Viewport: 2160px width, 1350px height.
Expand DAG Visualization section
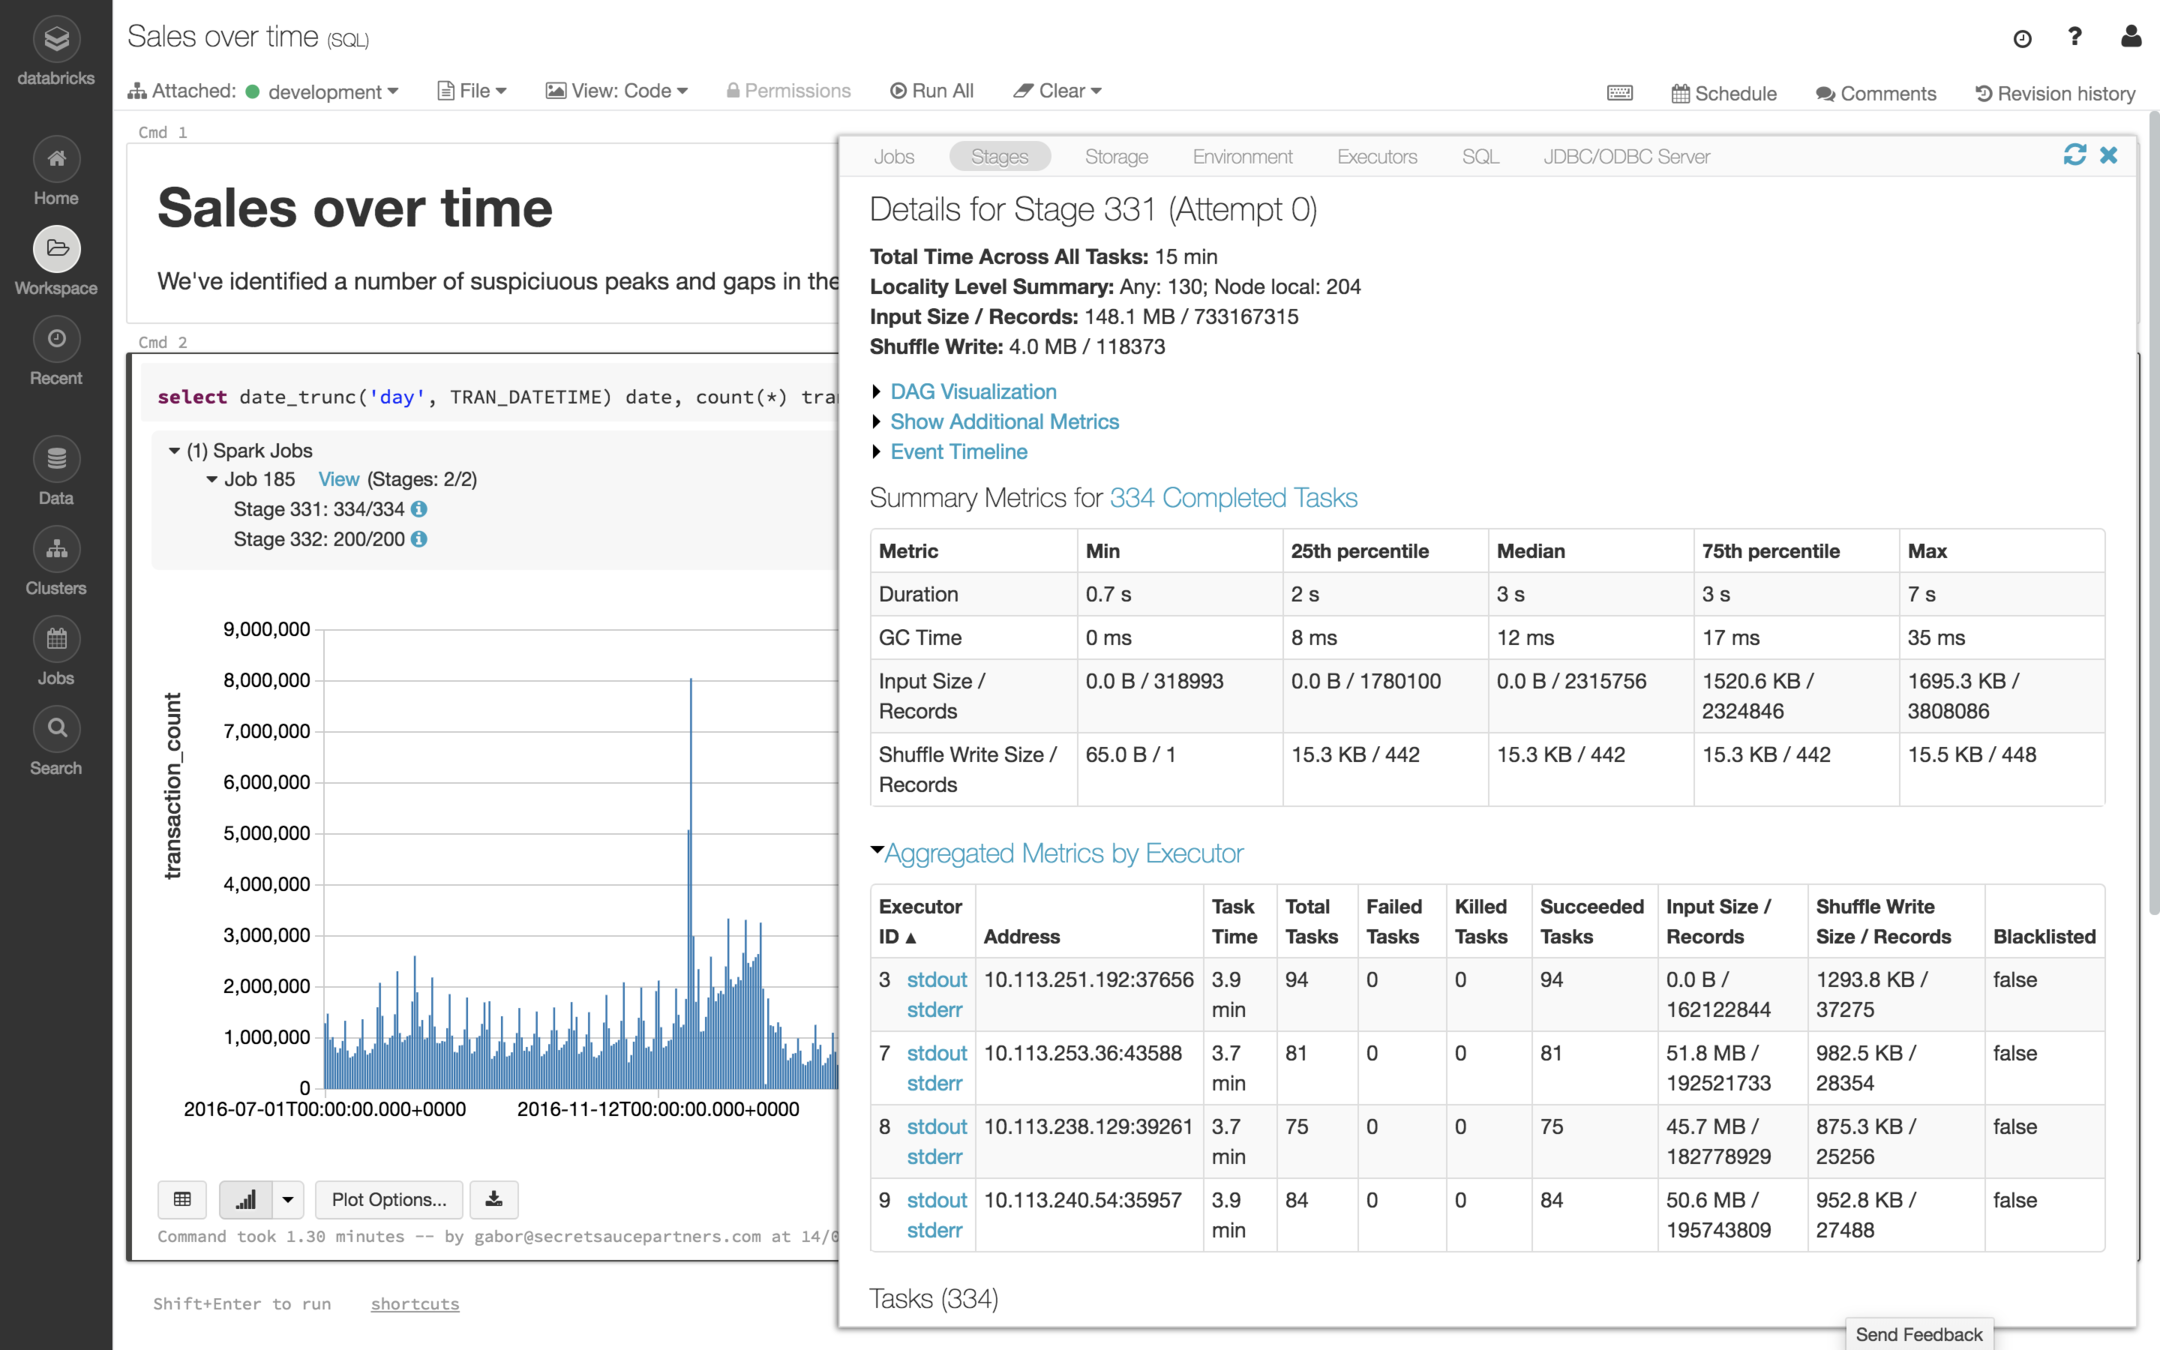[x=972, y=392]
